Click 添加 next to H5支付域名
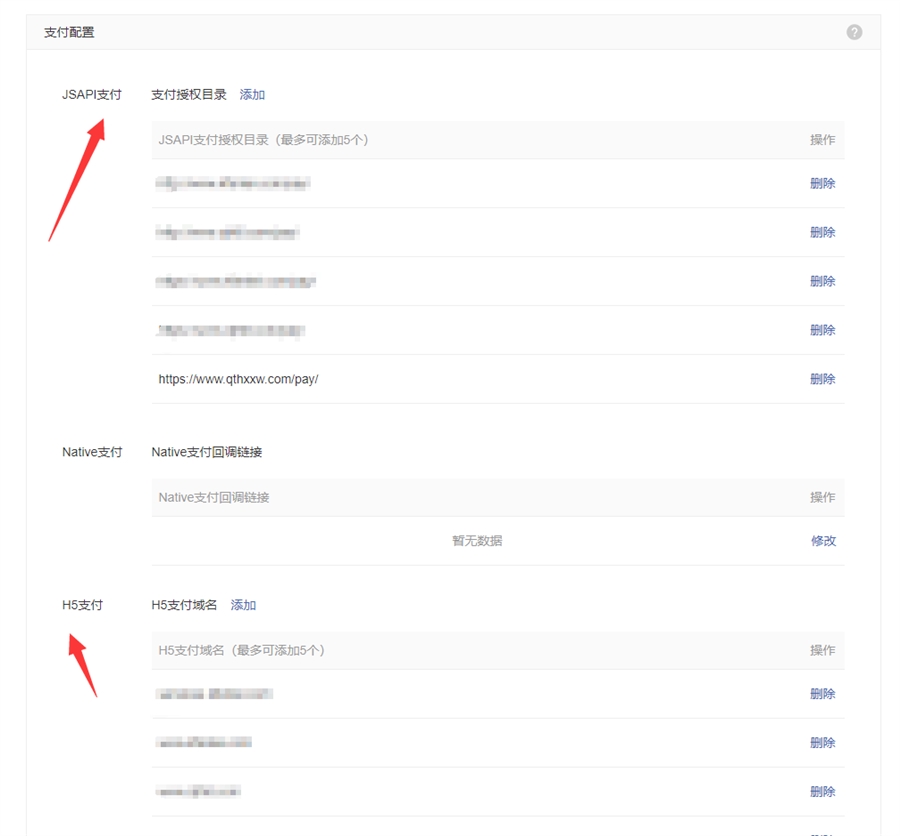 (243, 605)
